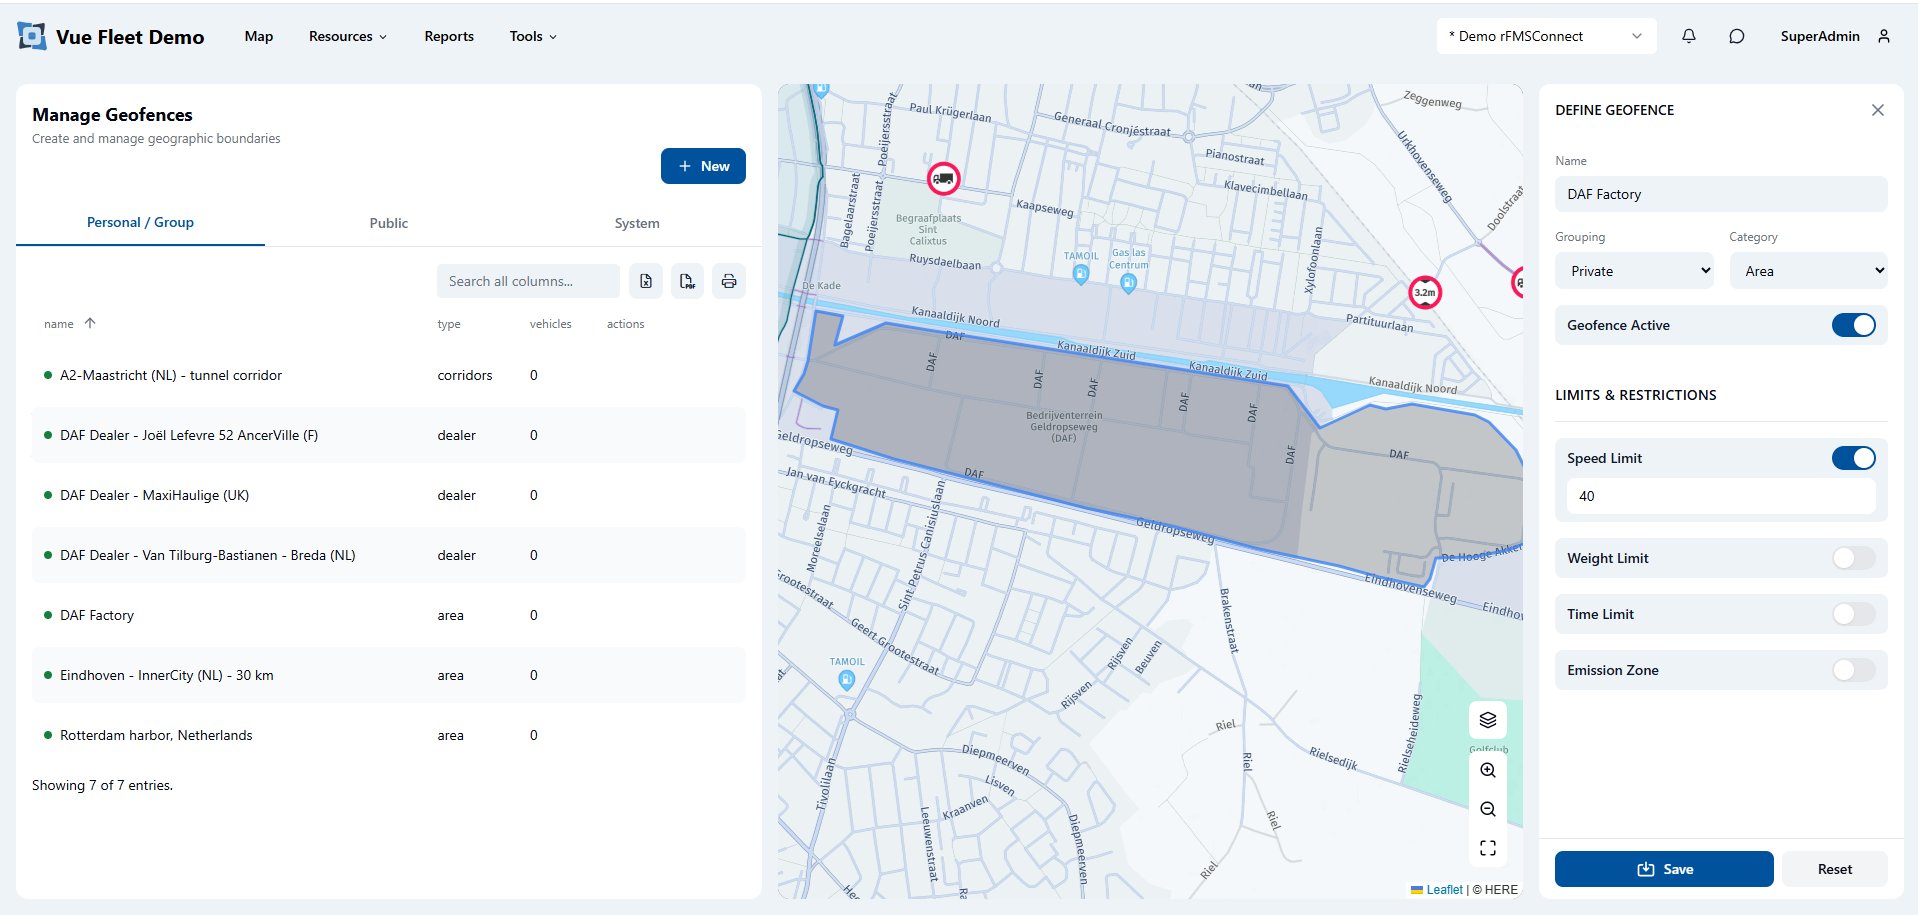Enable the Time Limit switch
This screenshot has width=1918, height=915.
click(x=1853, y=614)
